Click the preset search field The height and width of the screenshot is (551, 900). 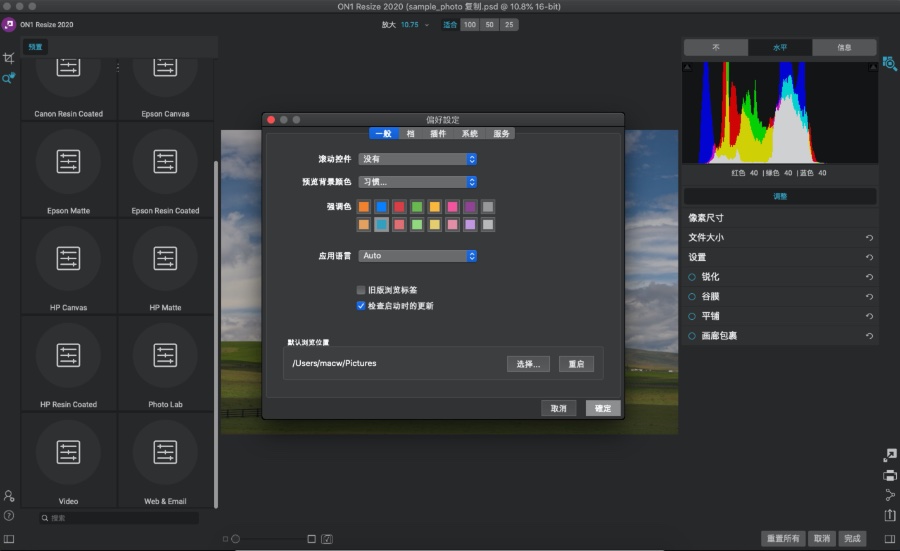(119, 518)
